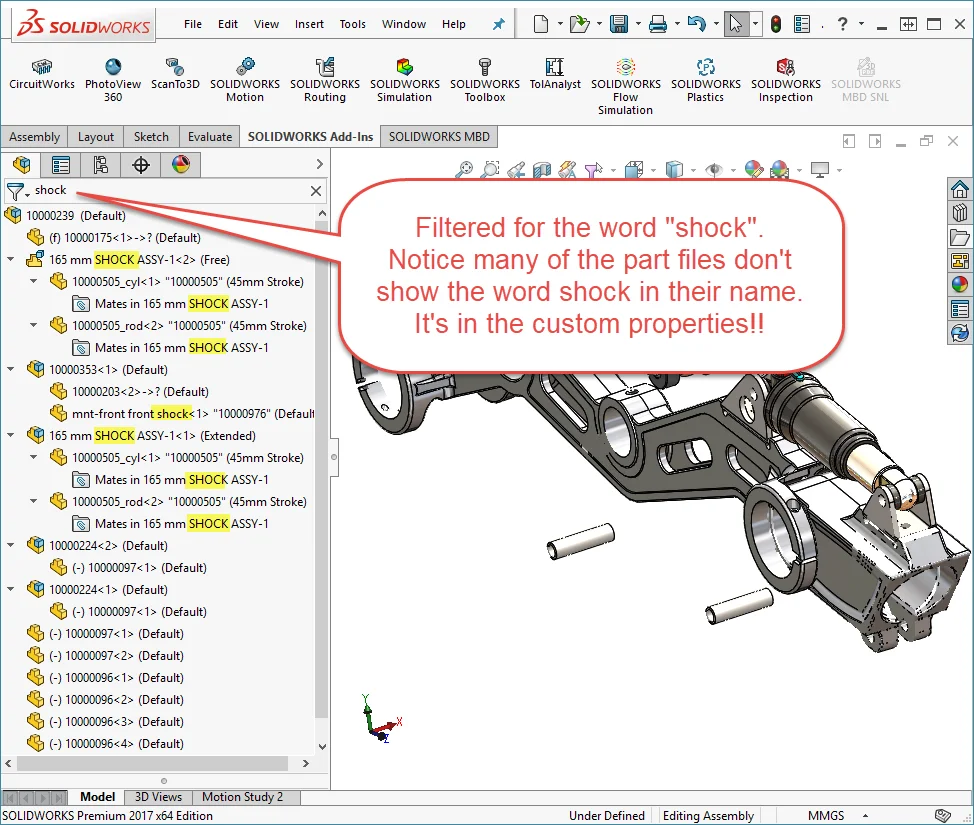Open the filter funnel dropdown
Viewport: 974px width, 825px height.
tap(17, 191)
